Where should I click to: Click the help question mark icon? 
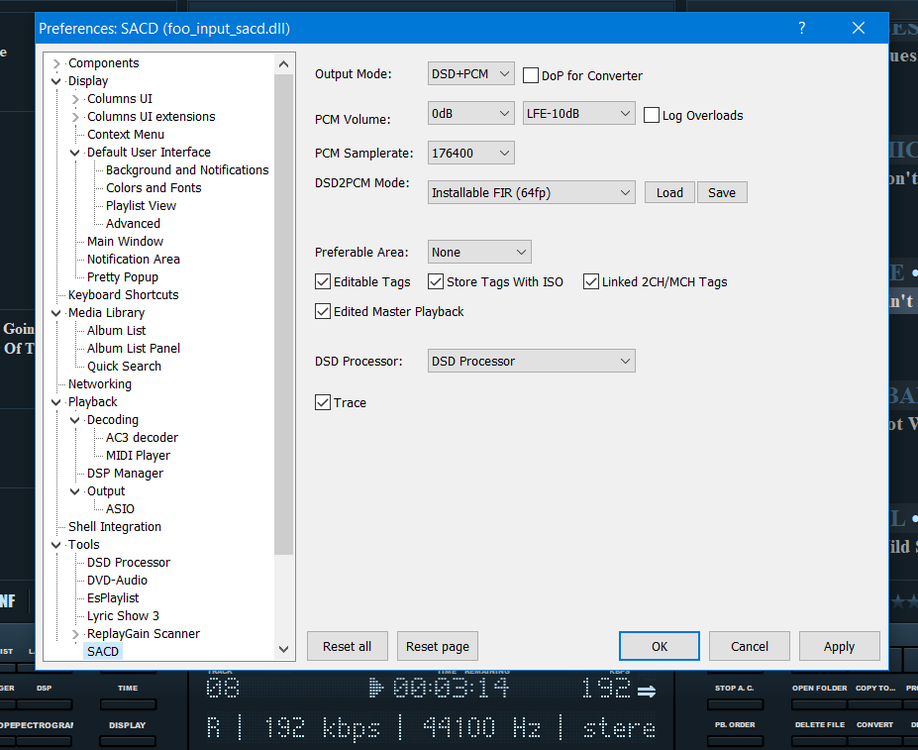tap(802, 28)
